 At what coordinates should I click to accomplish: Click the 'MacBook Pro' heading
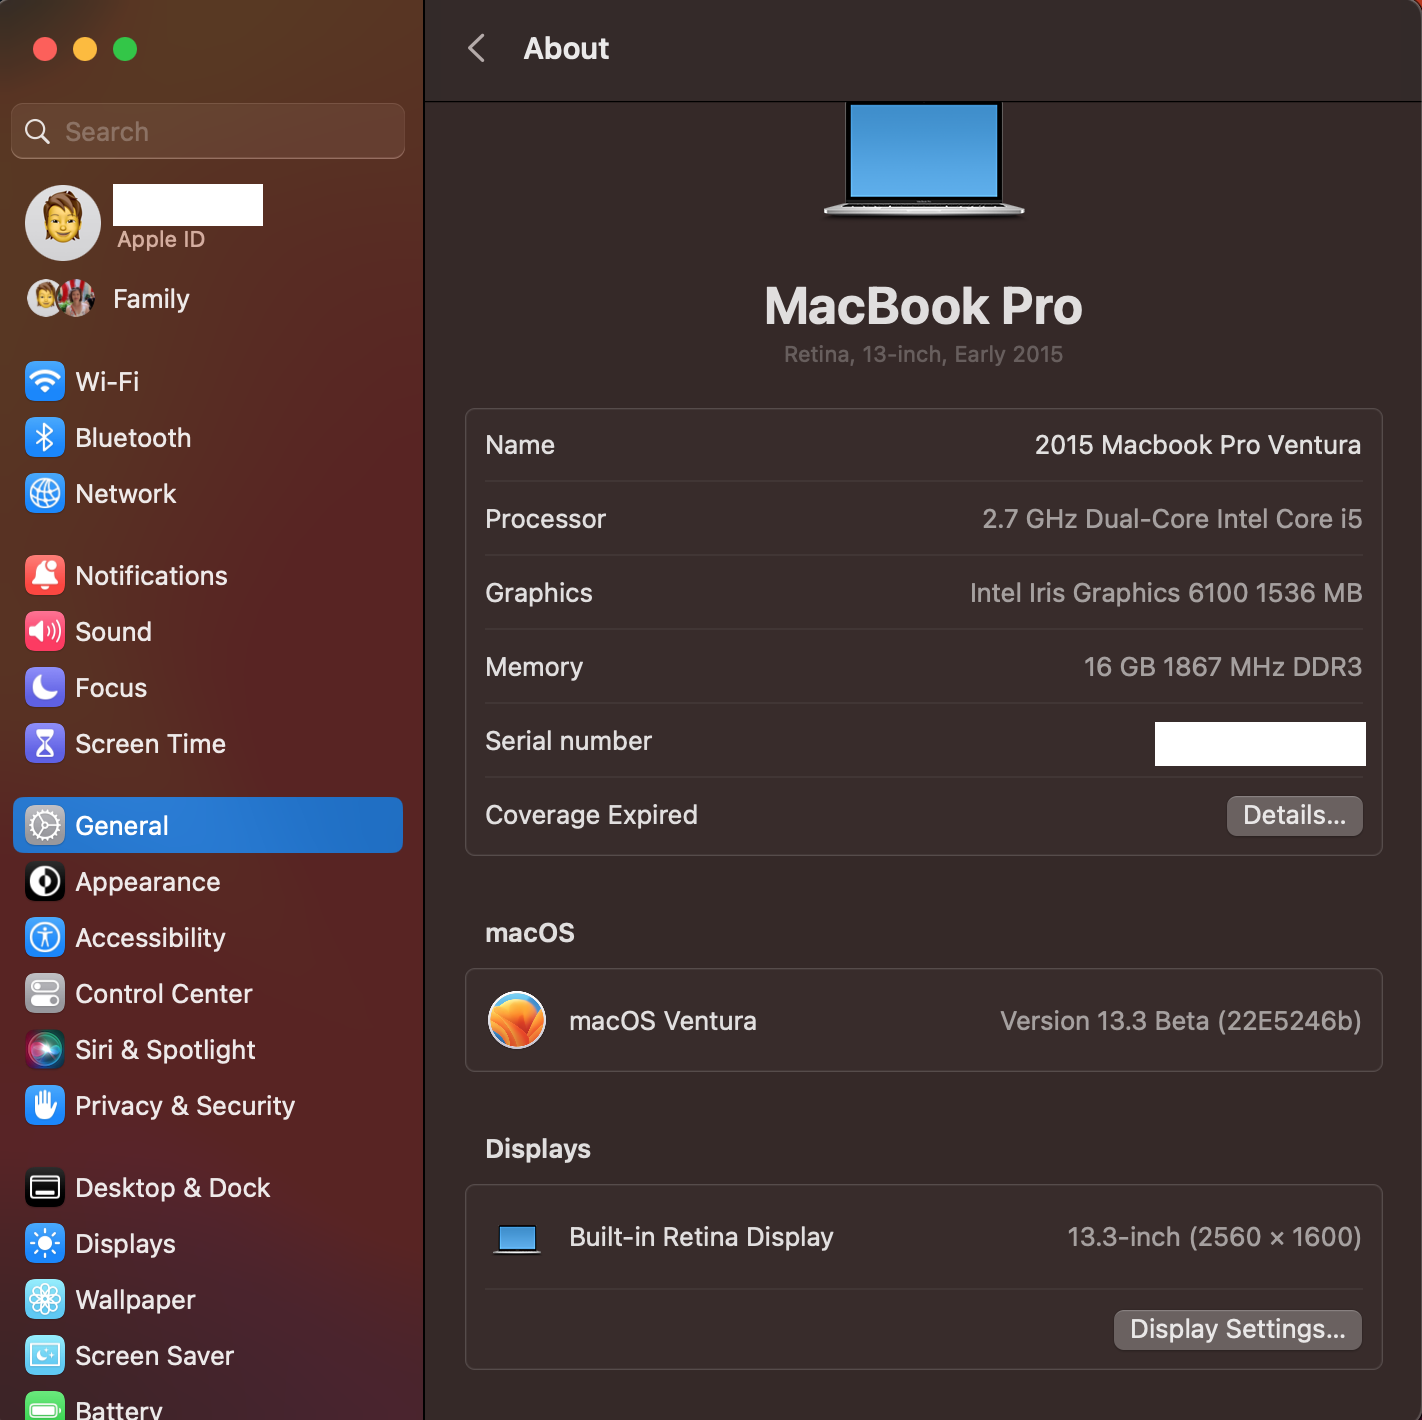click(923, 306)
